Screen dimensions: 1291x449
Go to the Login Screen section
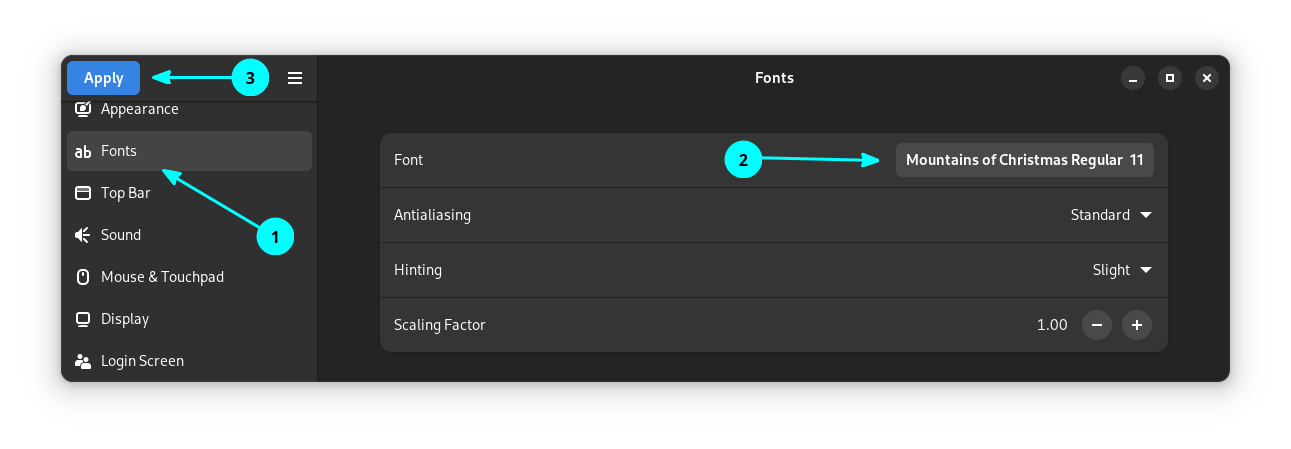(142, 361)
